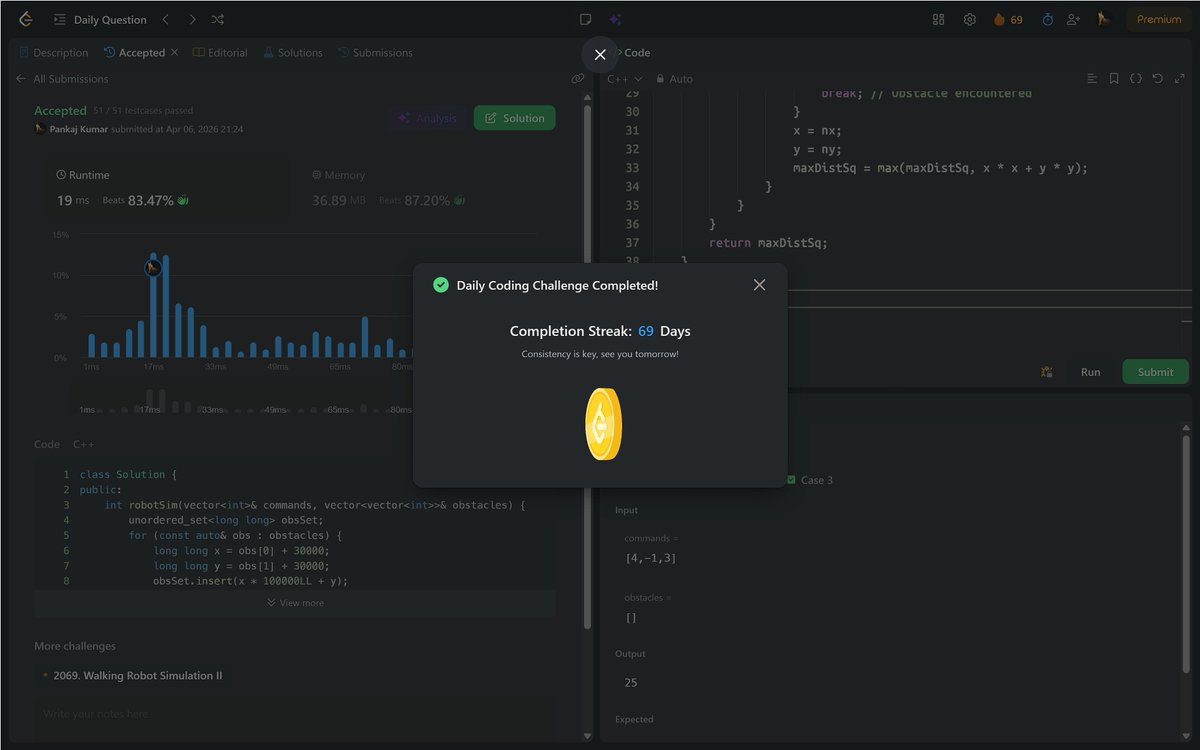Select the Case 3 test tab

point(810,480)
